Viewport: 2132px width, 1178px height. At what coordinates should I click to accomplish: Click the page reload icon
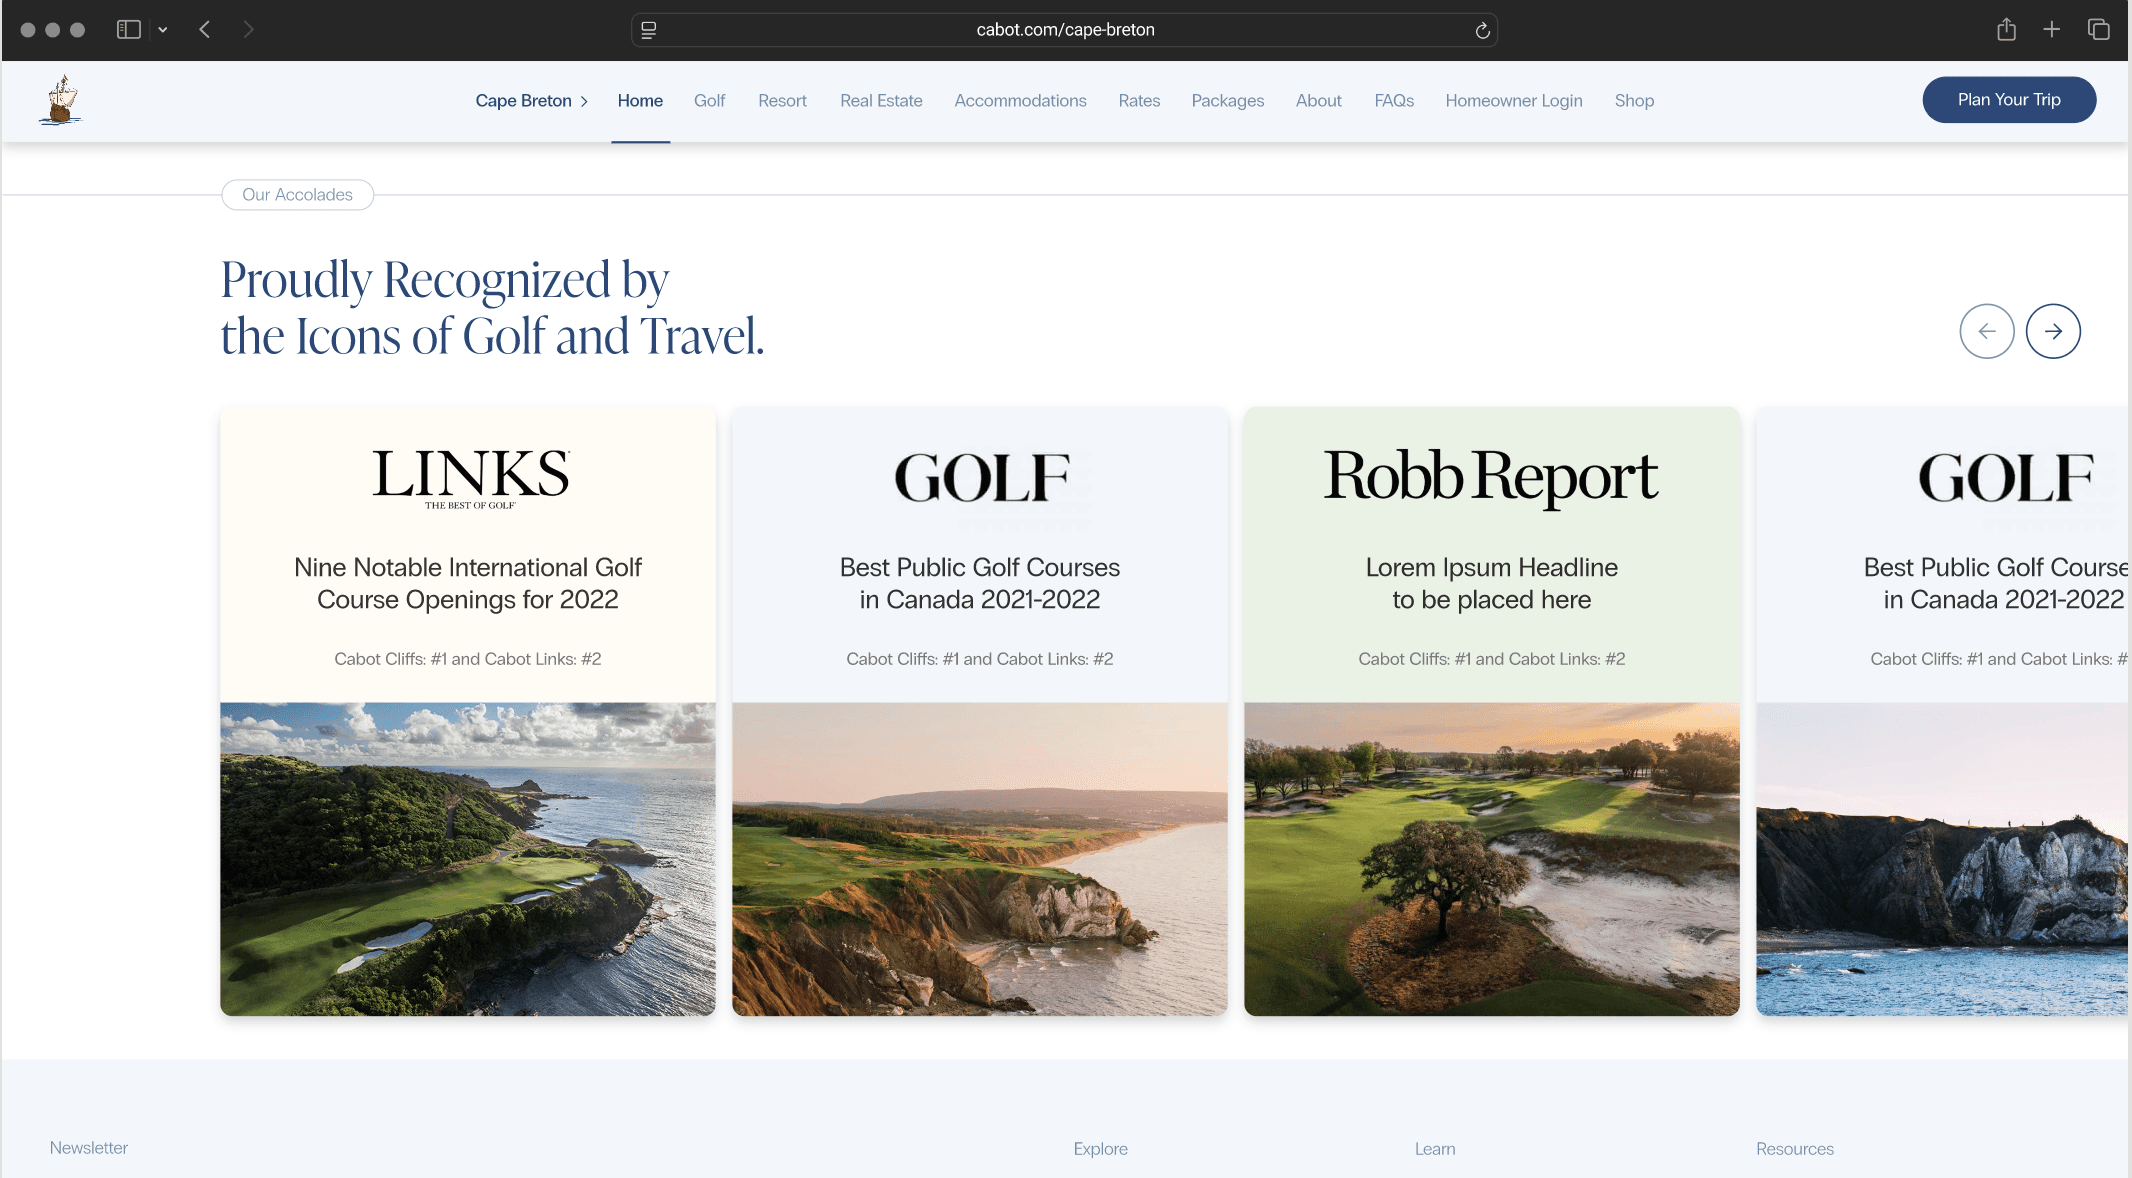1482,31
